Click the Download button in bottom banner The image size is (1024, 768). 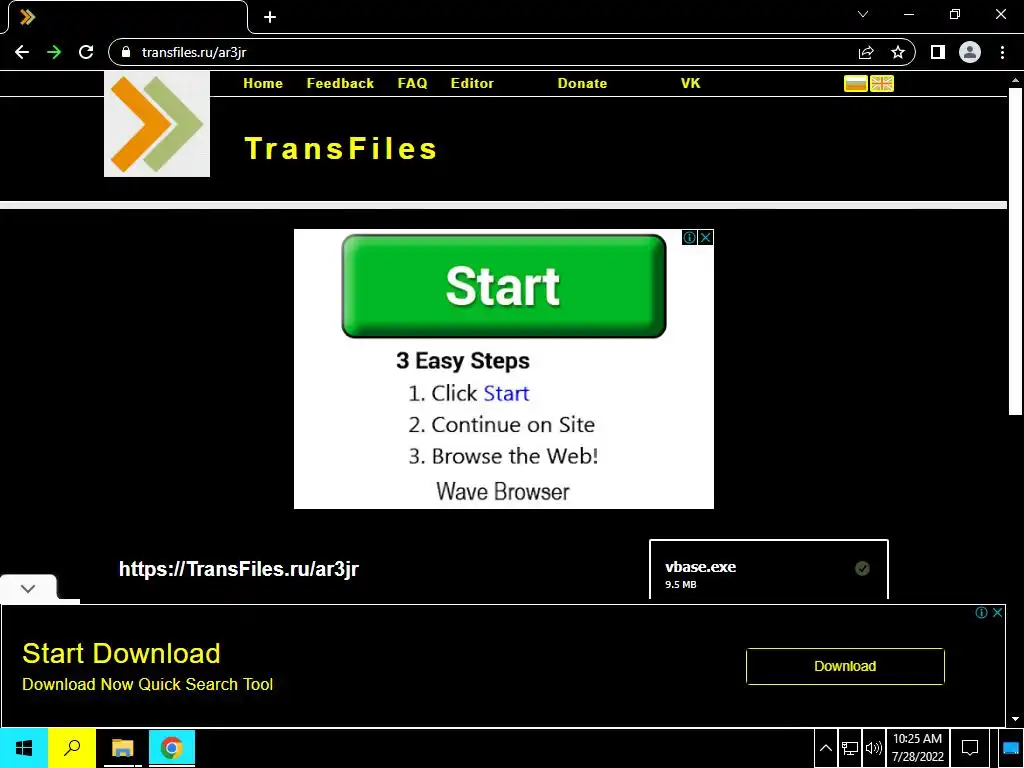coord(845,666)
